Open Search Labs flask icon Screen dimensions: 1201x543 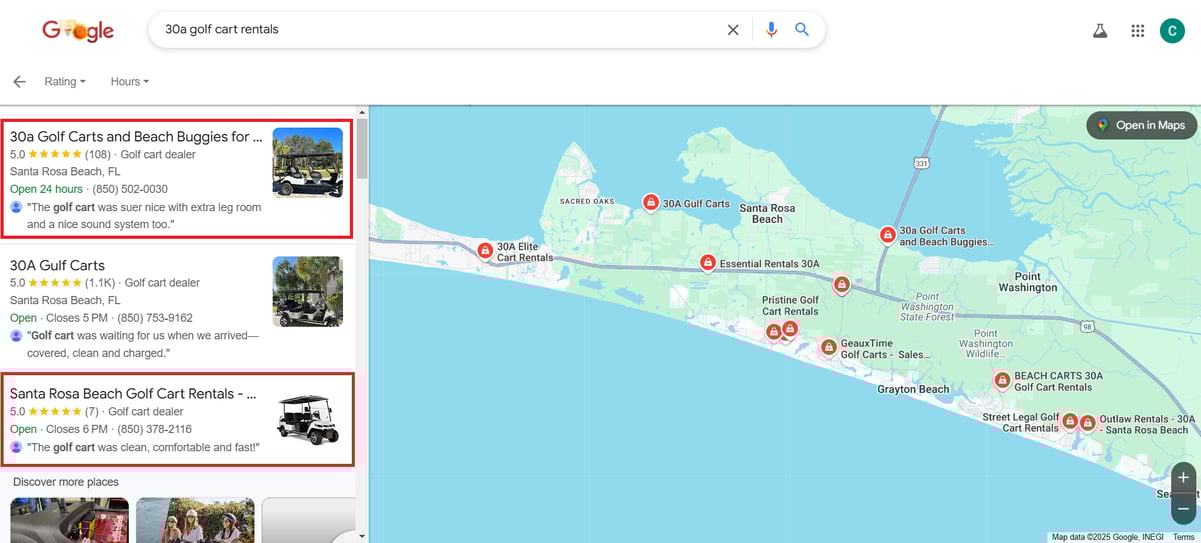(x=1100, y=31)
